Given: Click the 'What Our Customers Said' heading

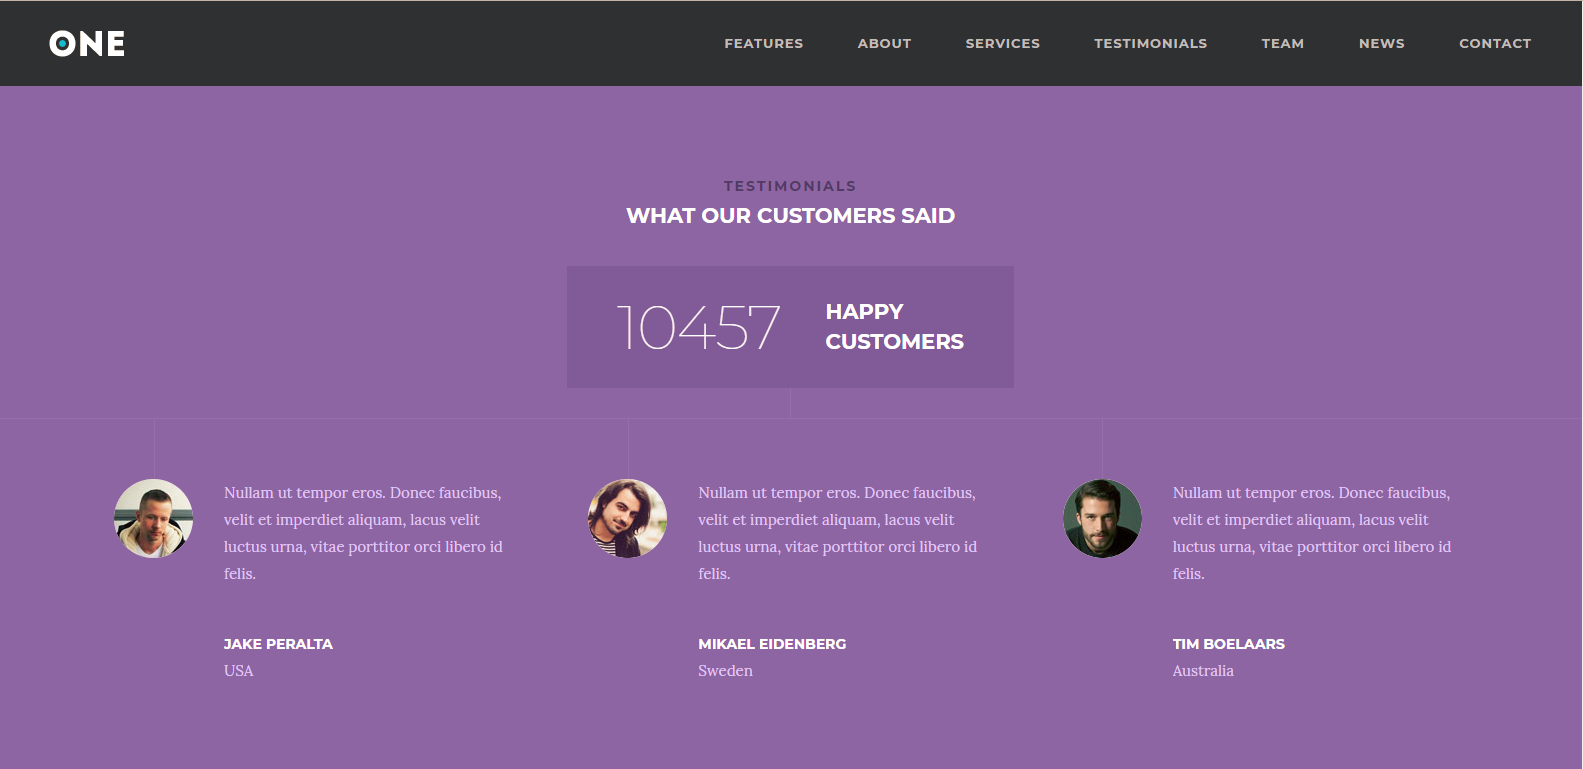Looking at the screenshot, I should 790,216.
